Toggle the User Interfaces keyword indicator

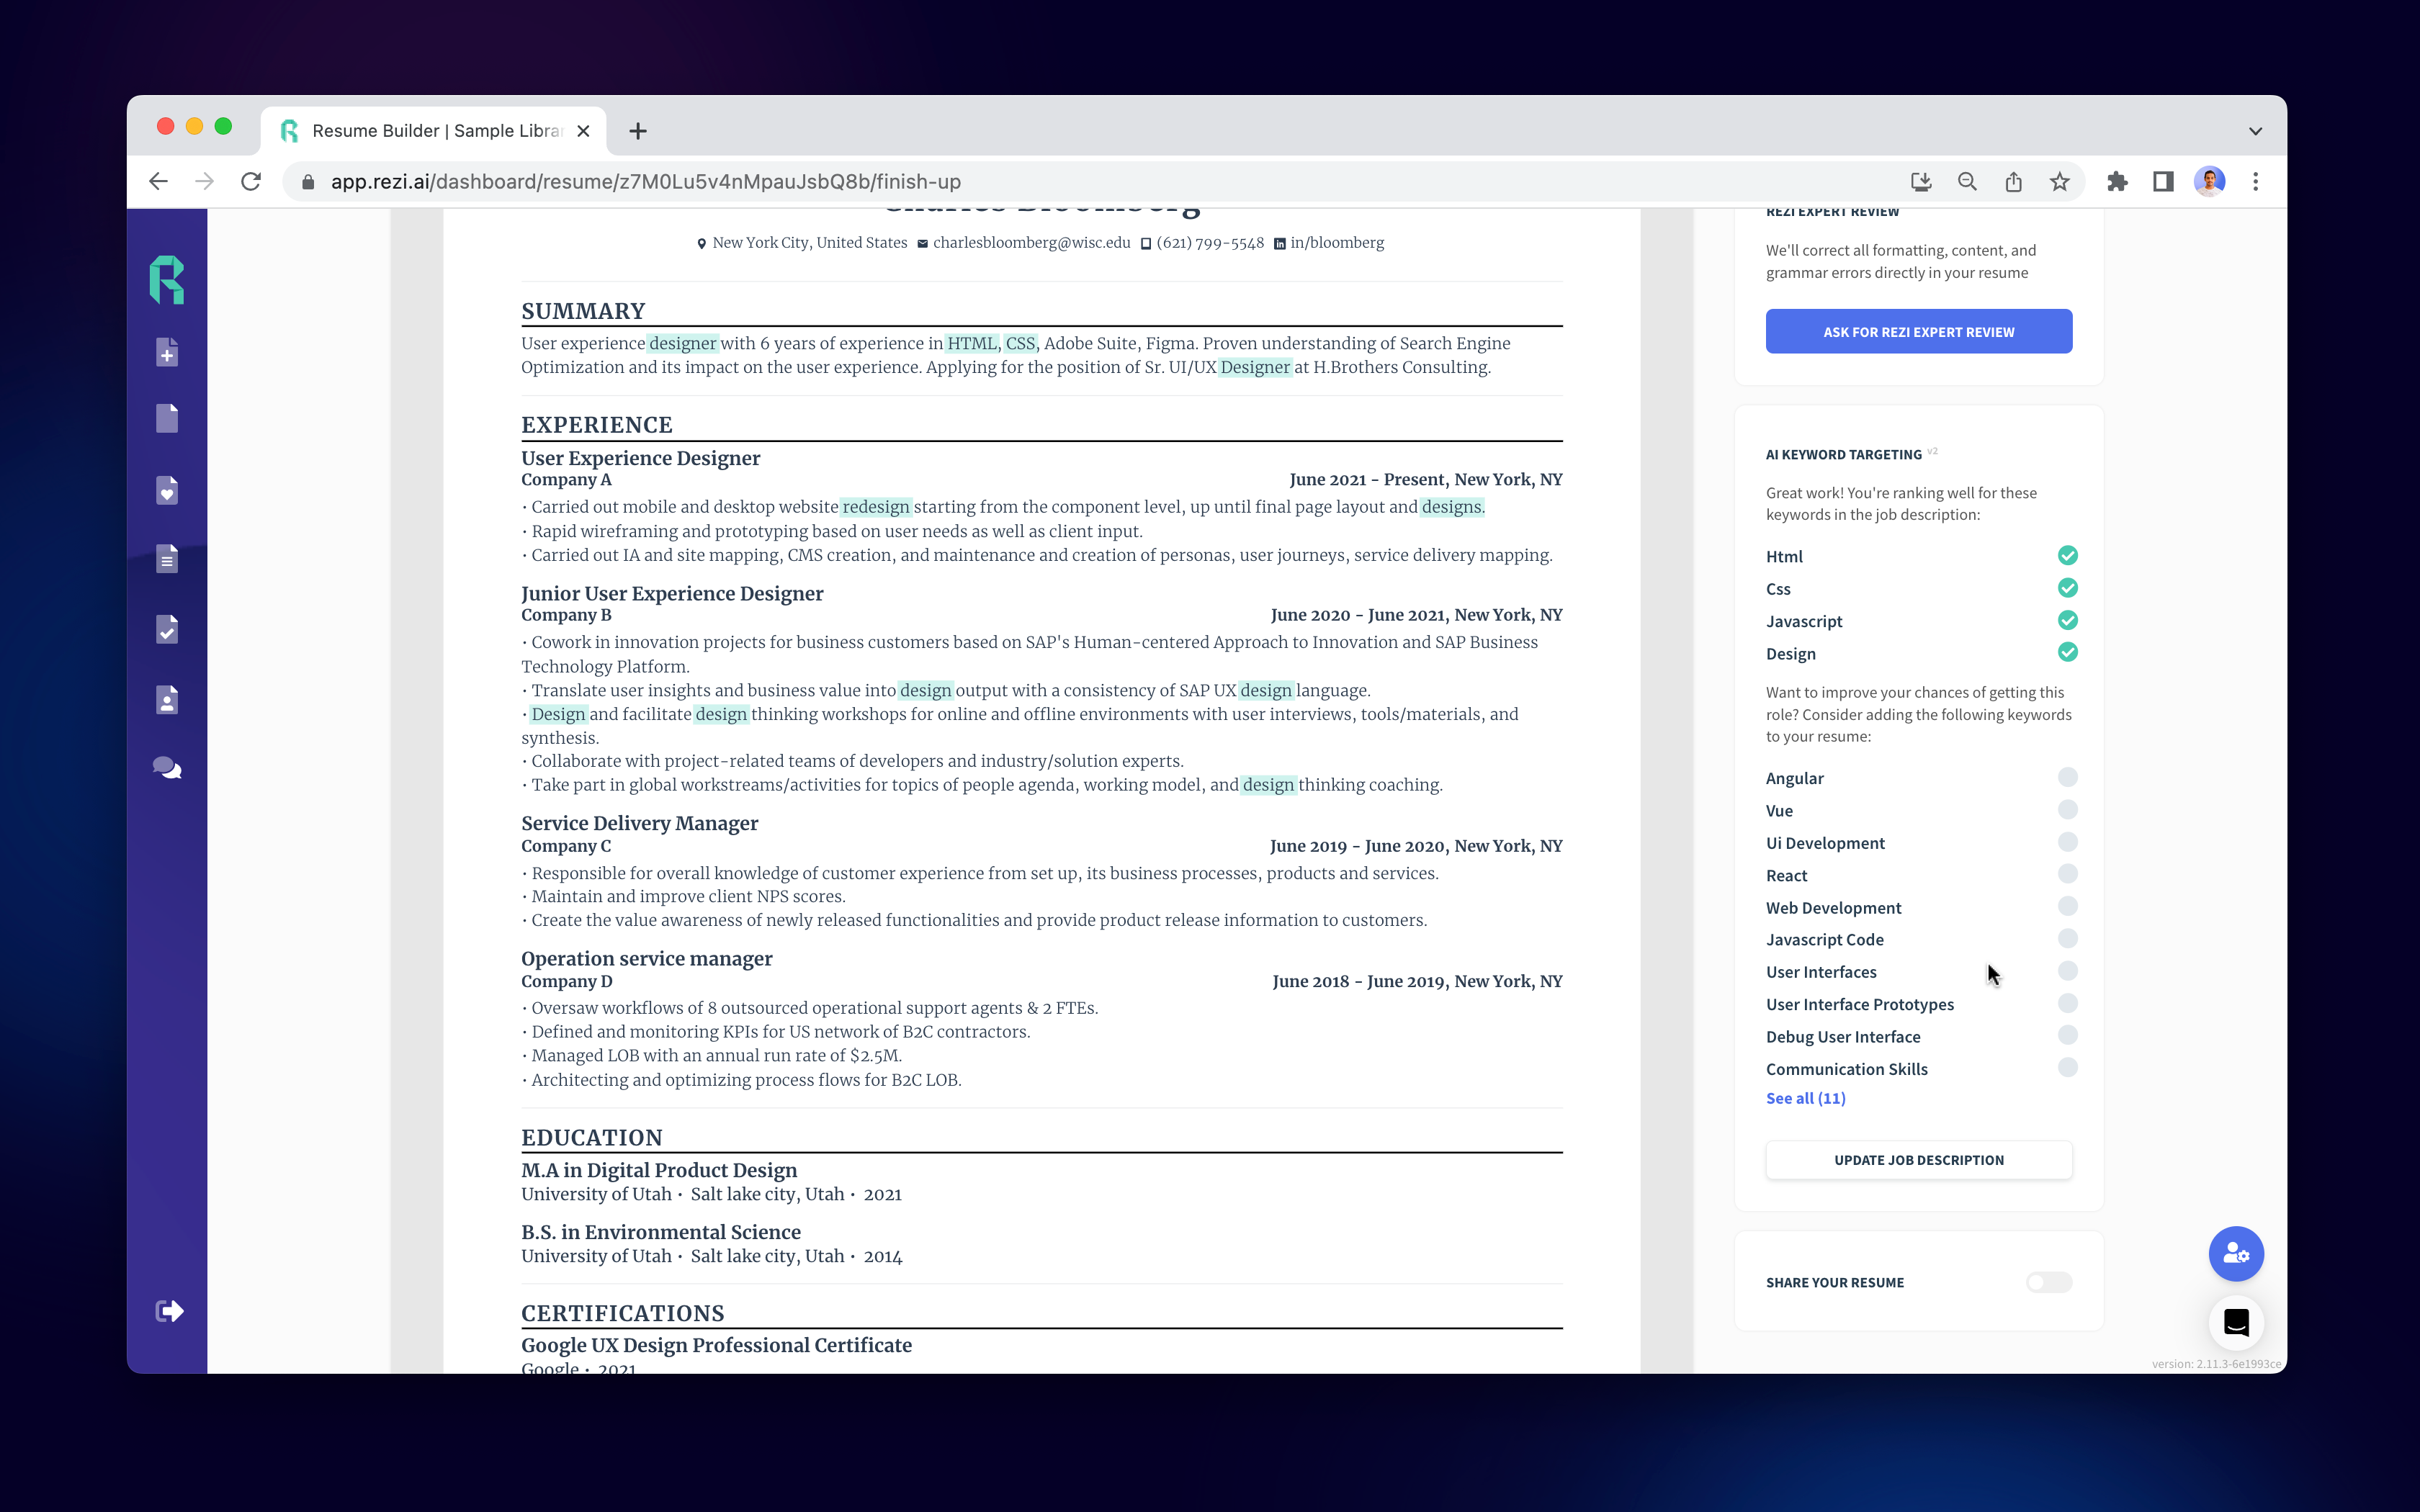point(2068,971)
